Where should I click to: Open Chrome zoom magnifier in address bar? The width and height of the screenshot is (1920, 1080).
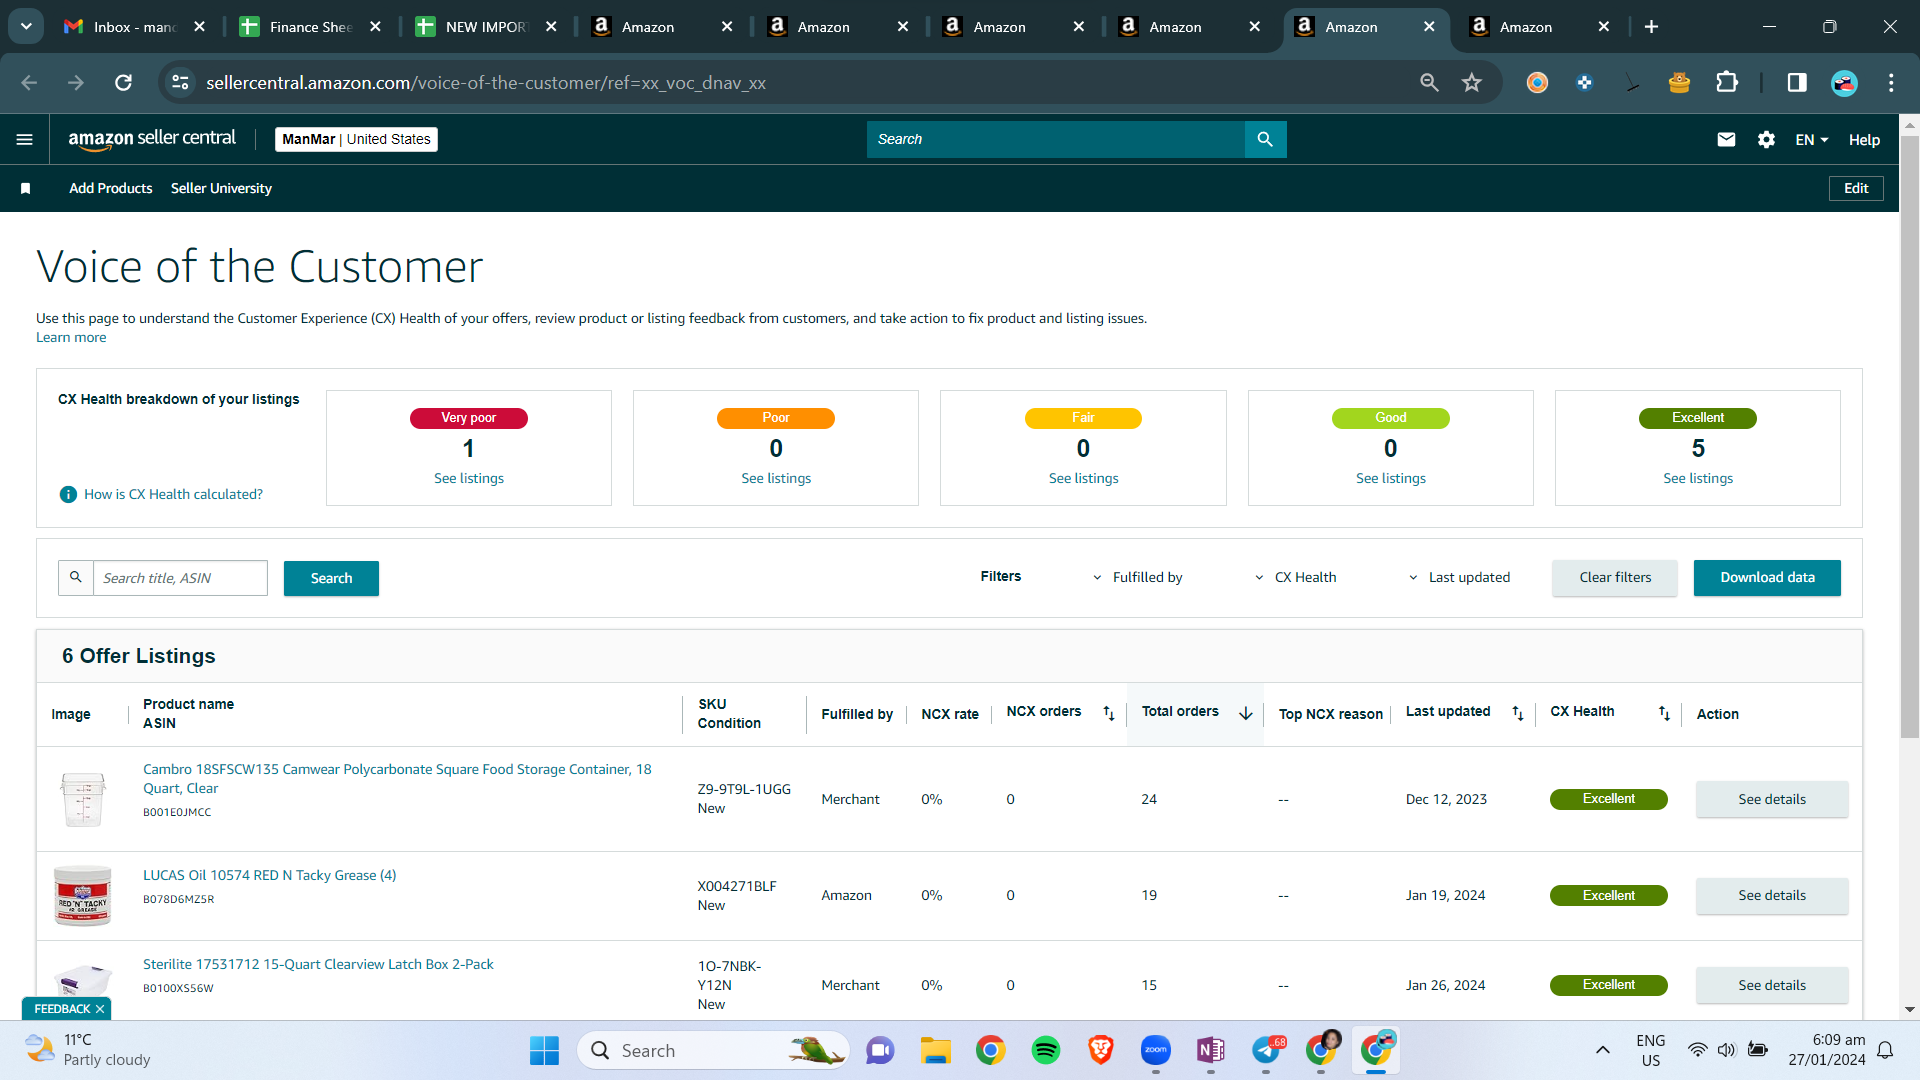[x=1429, y=83]
